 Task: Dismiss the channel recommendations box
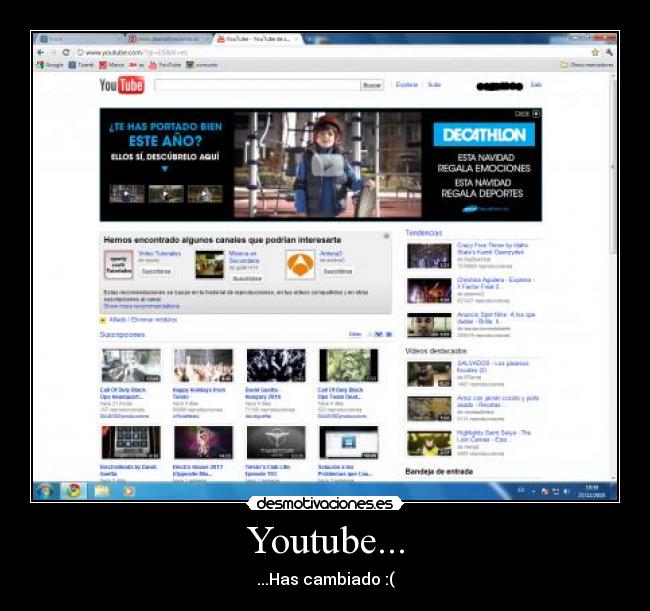(386, 236)
